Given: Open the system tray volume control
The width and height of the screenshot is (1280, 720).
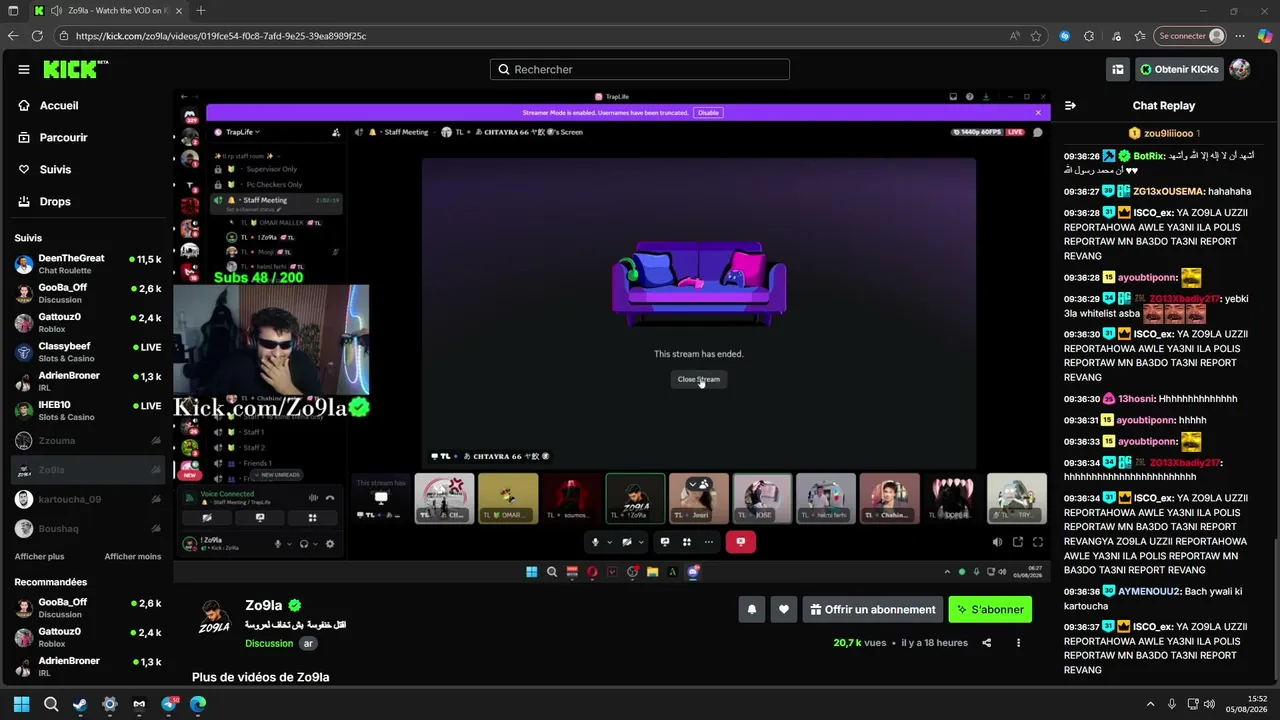Looking at the screenshot, I should click(x=1209, y=704).
